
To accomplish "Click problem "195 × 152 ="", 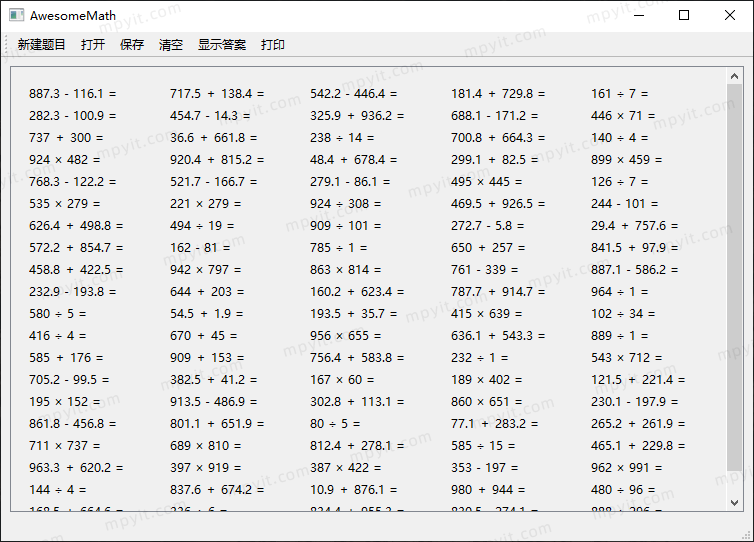I will click(x=64, y=402).
